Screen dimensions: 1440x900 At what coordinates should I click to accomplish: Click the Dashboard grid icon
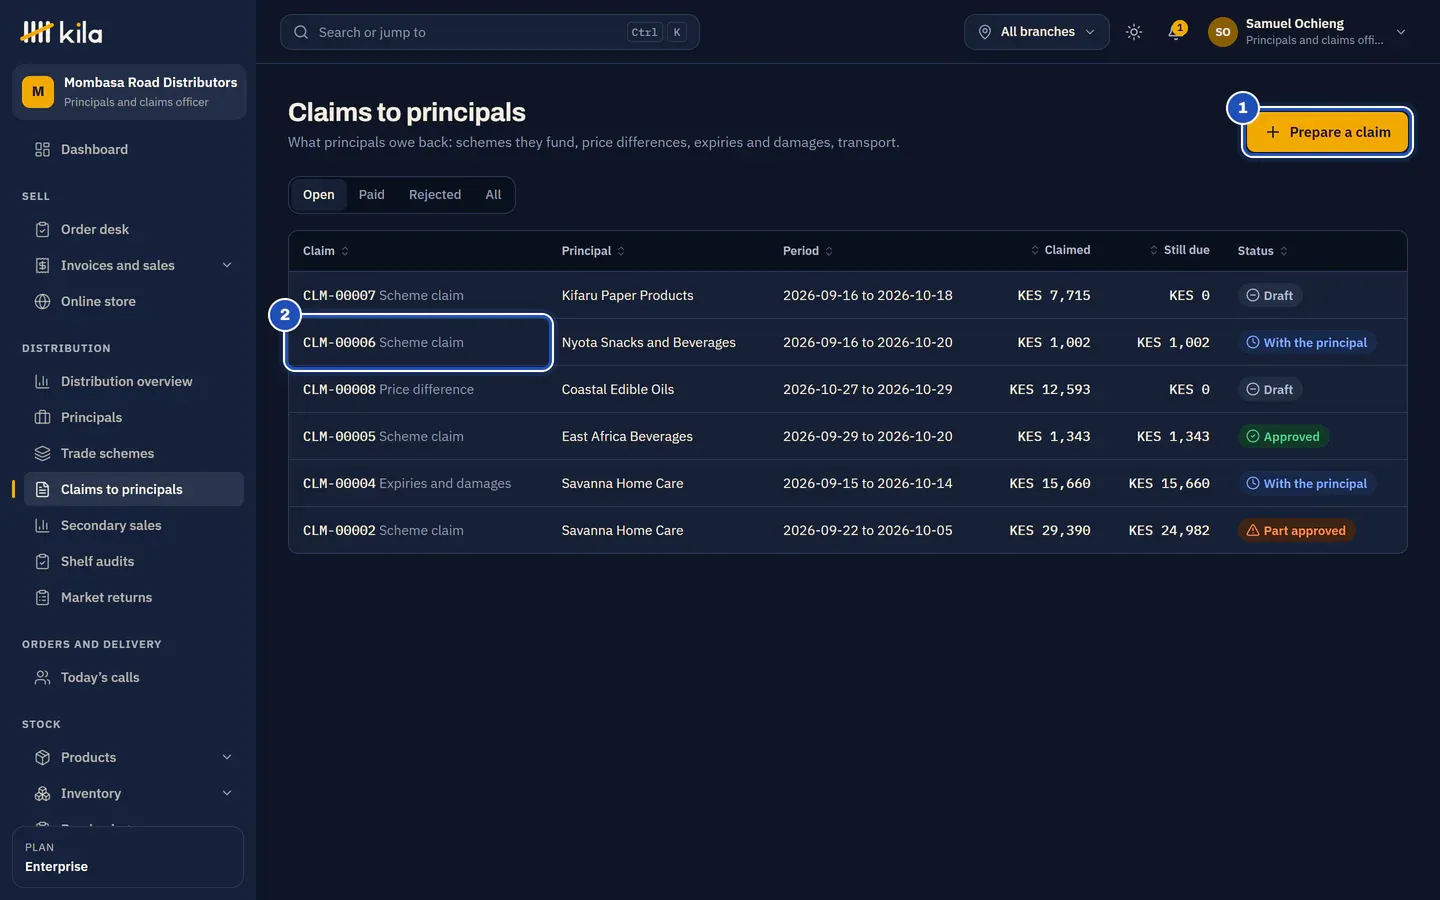(42, 149)
